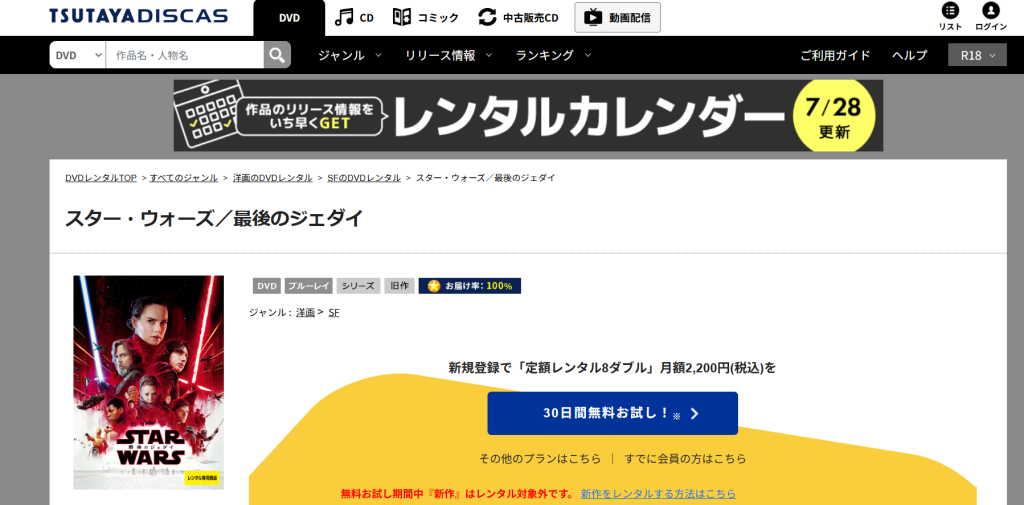Open the list icon
This screenshot has height=505, width=1024.
click(x=950, y=10)
